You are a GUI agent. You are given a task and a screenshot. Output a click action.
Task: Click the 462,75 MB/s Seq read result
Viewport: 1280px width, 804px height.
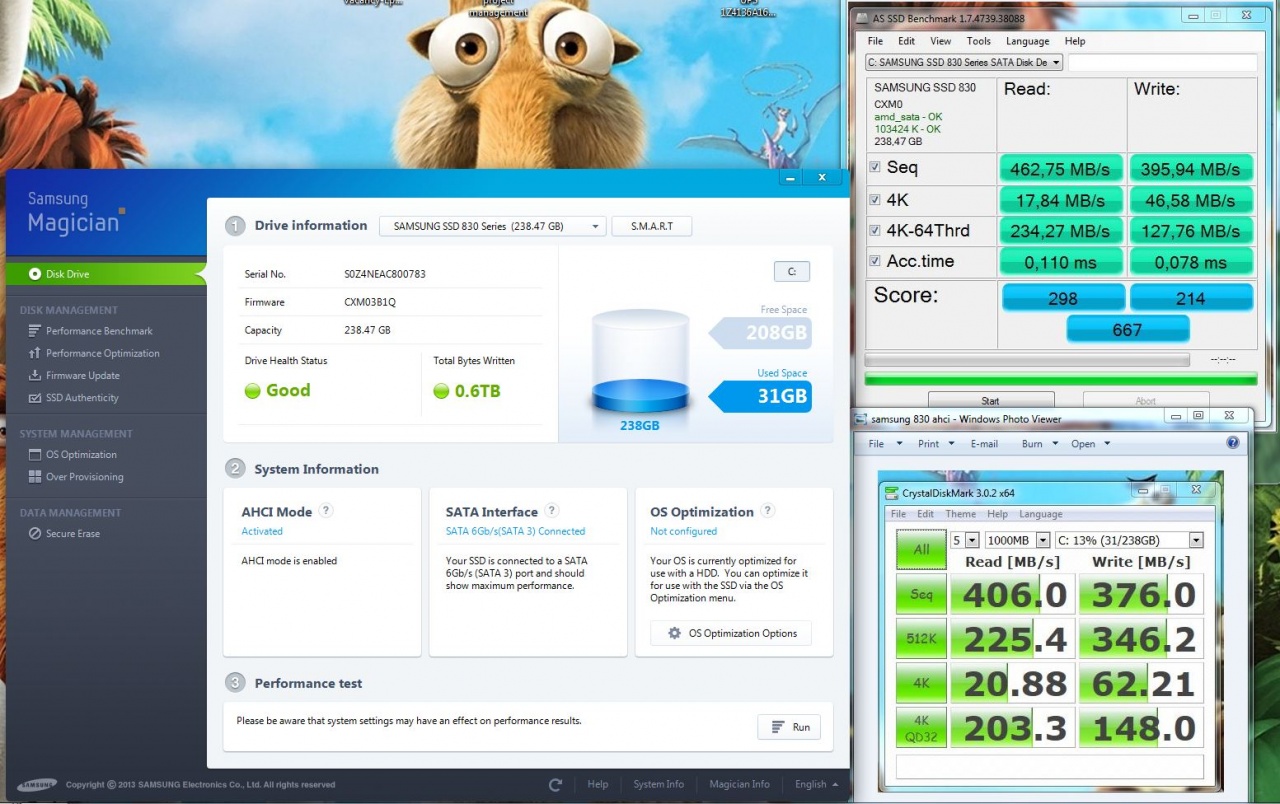click(x=1061, y=168)
